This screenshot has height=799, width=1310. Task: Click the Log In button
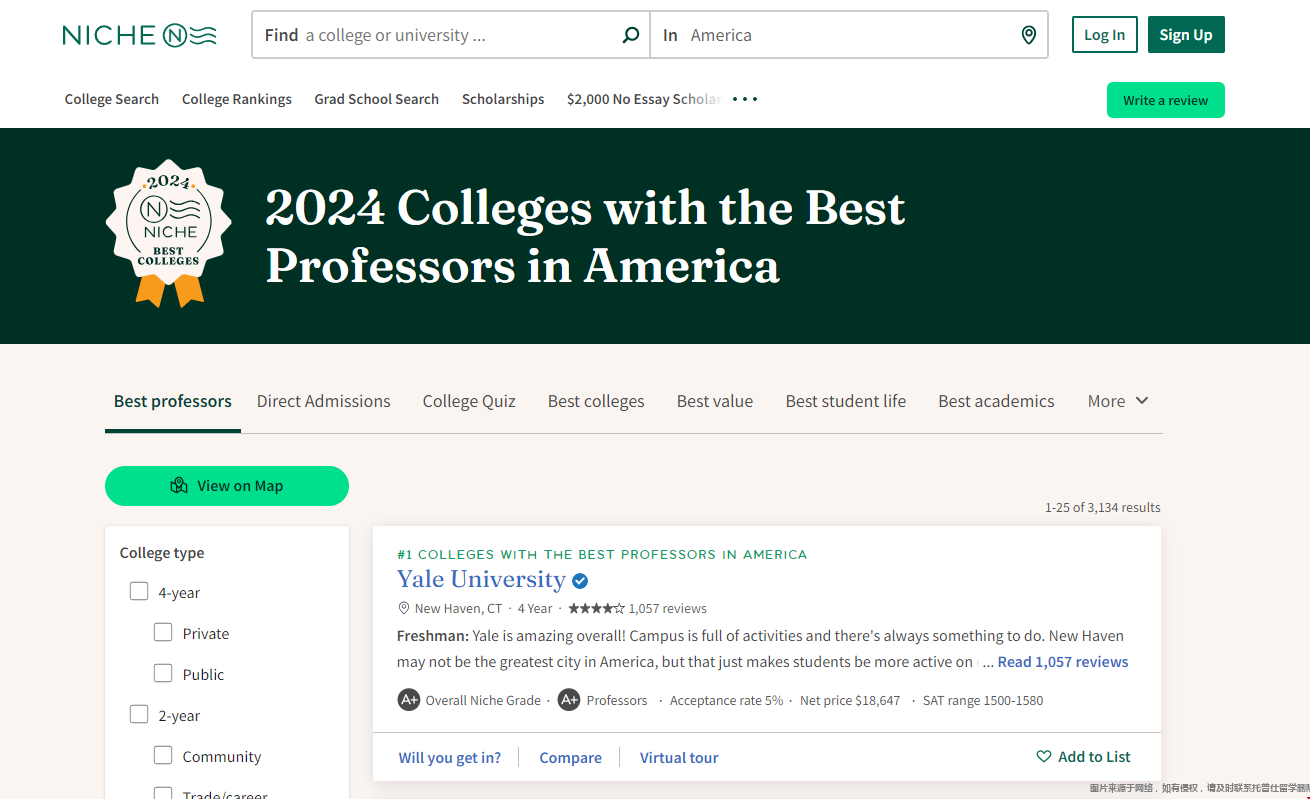pos(1105,35)
